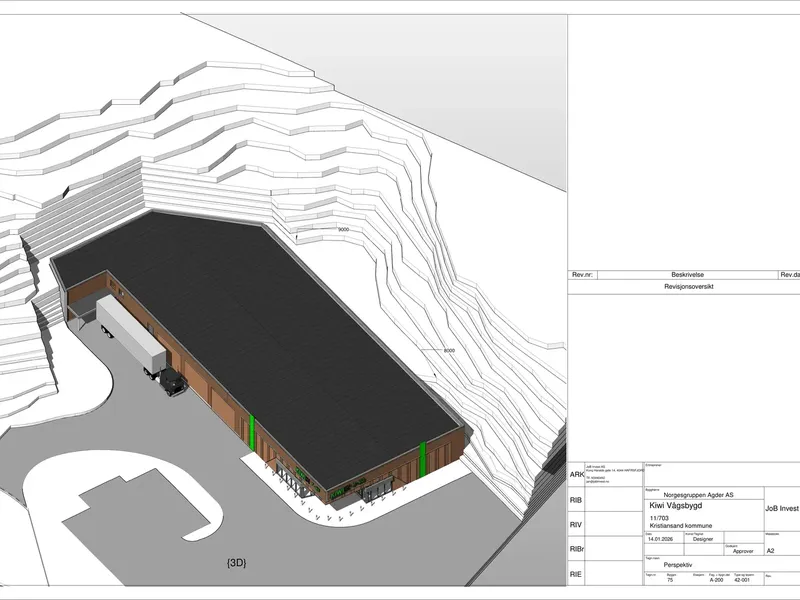Click the "Revisjonsoversikt" title
Screen dimensions: 800x600
point(689,287)
